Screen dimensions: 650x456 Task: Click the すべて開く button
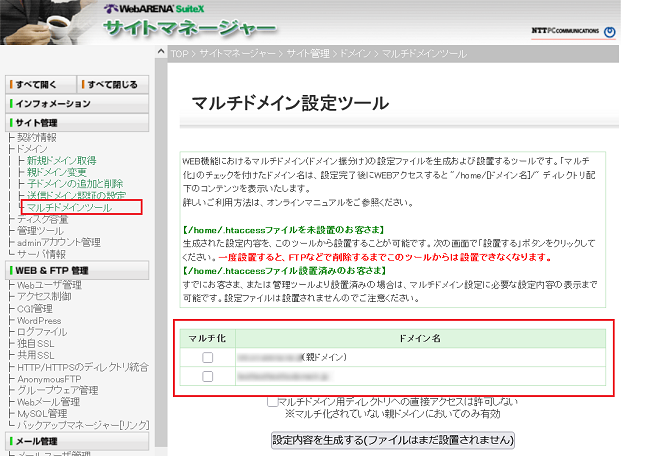tap(41, 85)
